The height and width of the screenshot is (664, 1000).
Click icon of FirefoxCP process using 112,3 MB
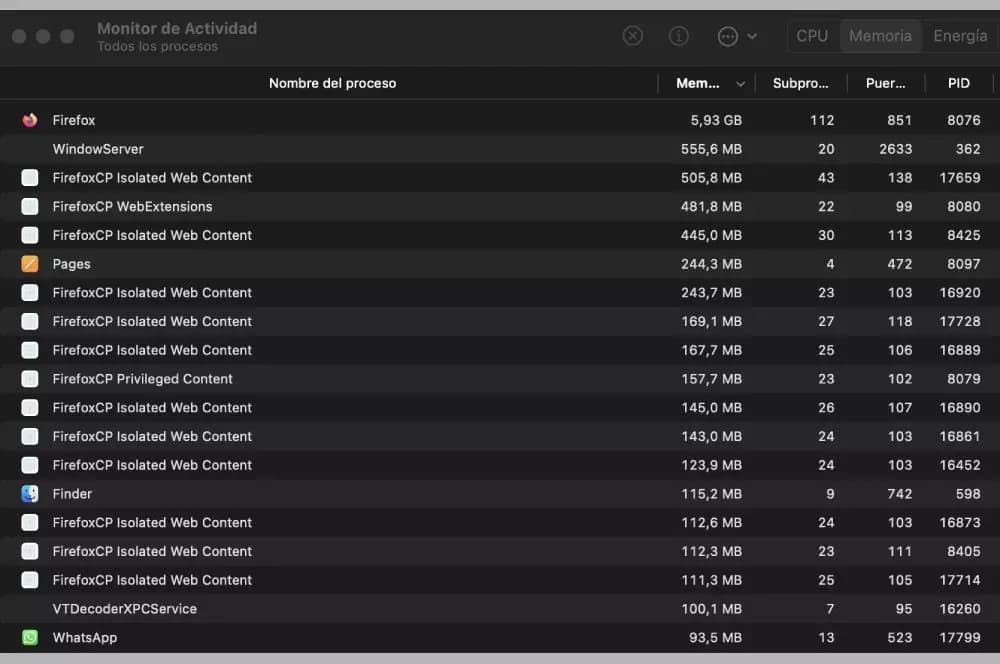tap(30, 551)
